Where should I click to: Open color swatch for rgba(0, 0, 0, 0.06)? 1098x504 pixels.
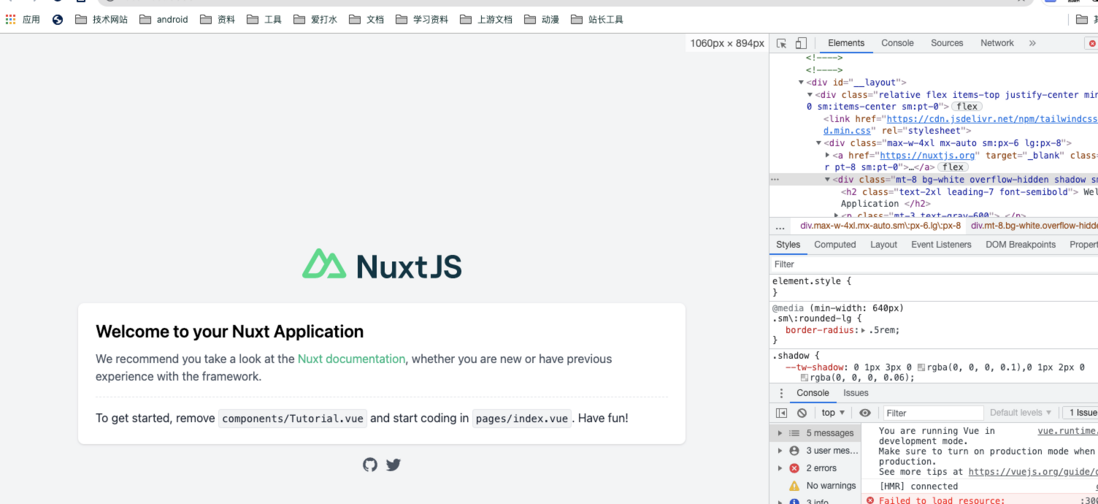click(804, 378)
